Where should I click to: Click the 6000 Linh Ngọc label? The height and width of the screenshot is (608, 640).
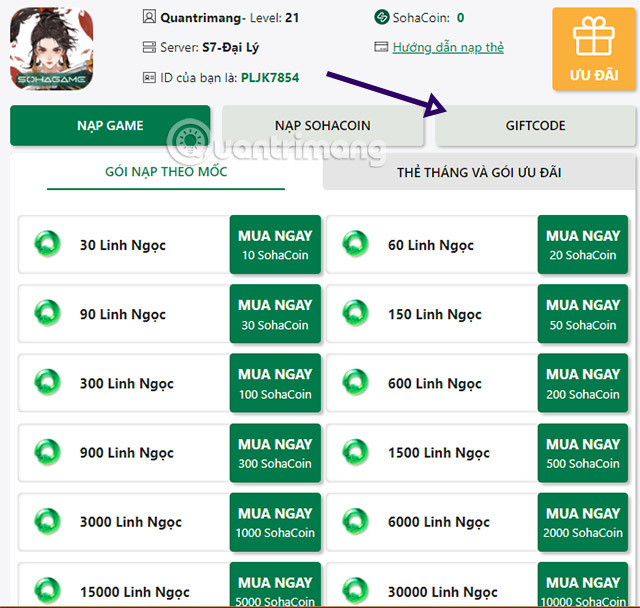[439, 523]
